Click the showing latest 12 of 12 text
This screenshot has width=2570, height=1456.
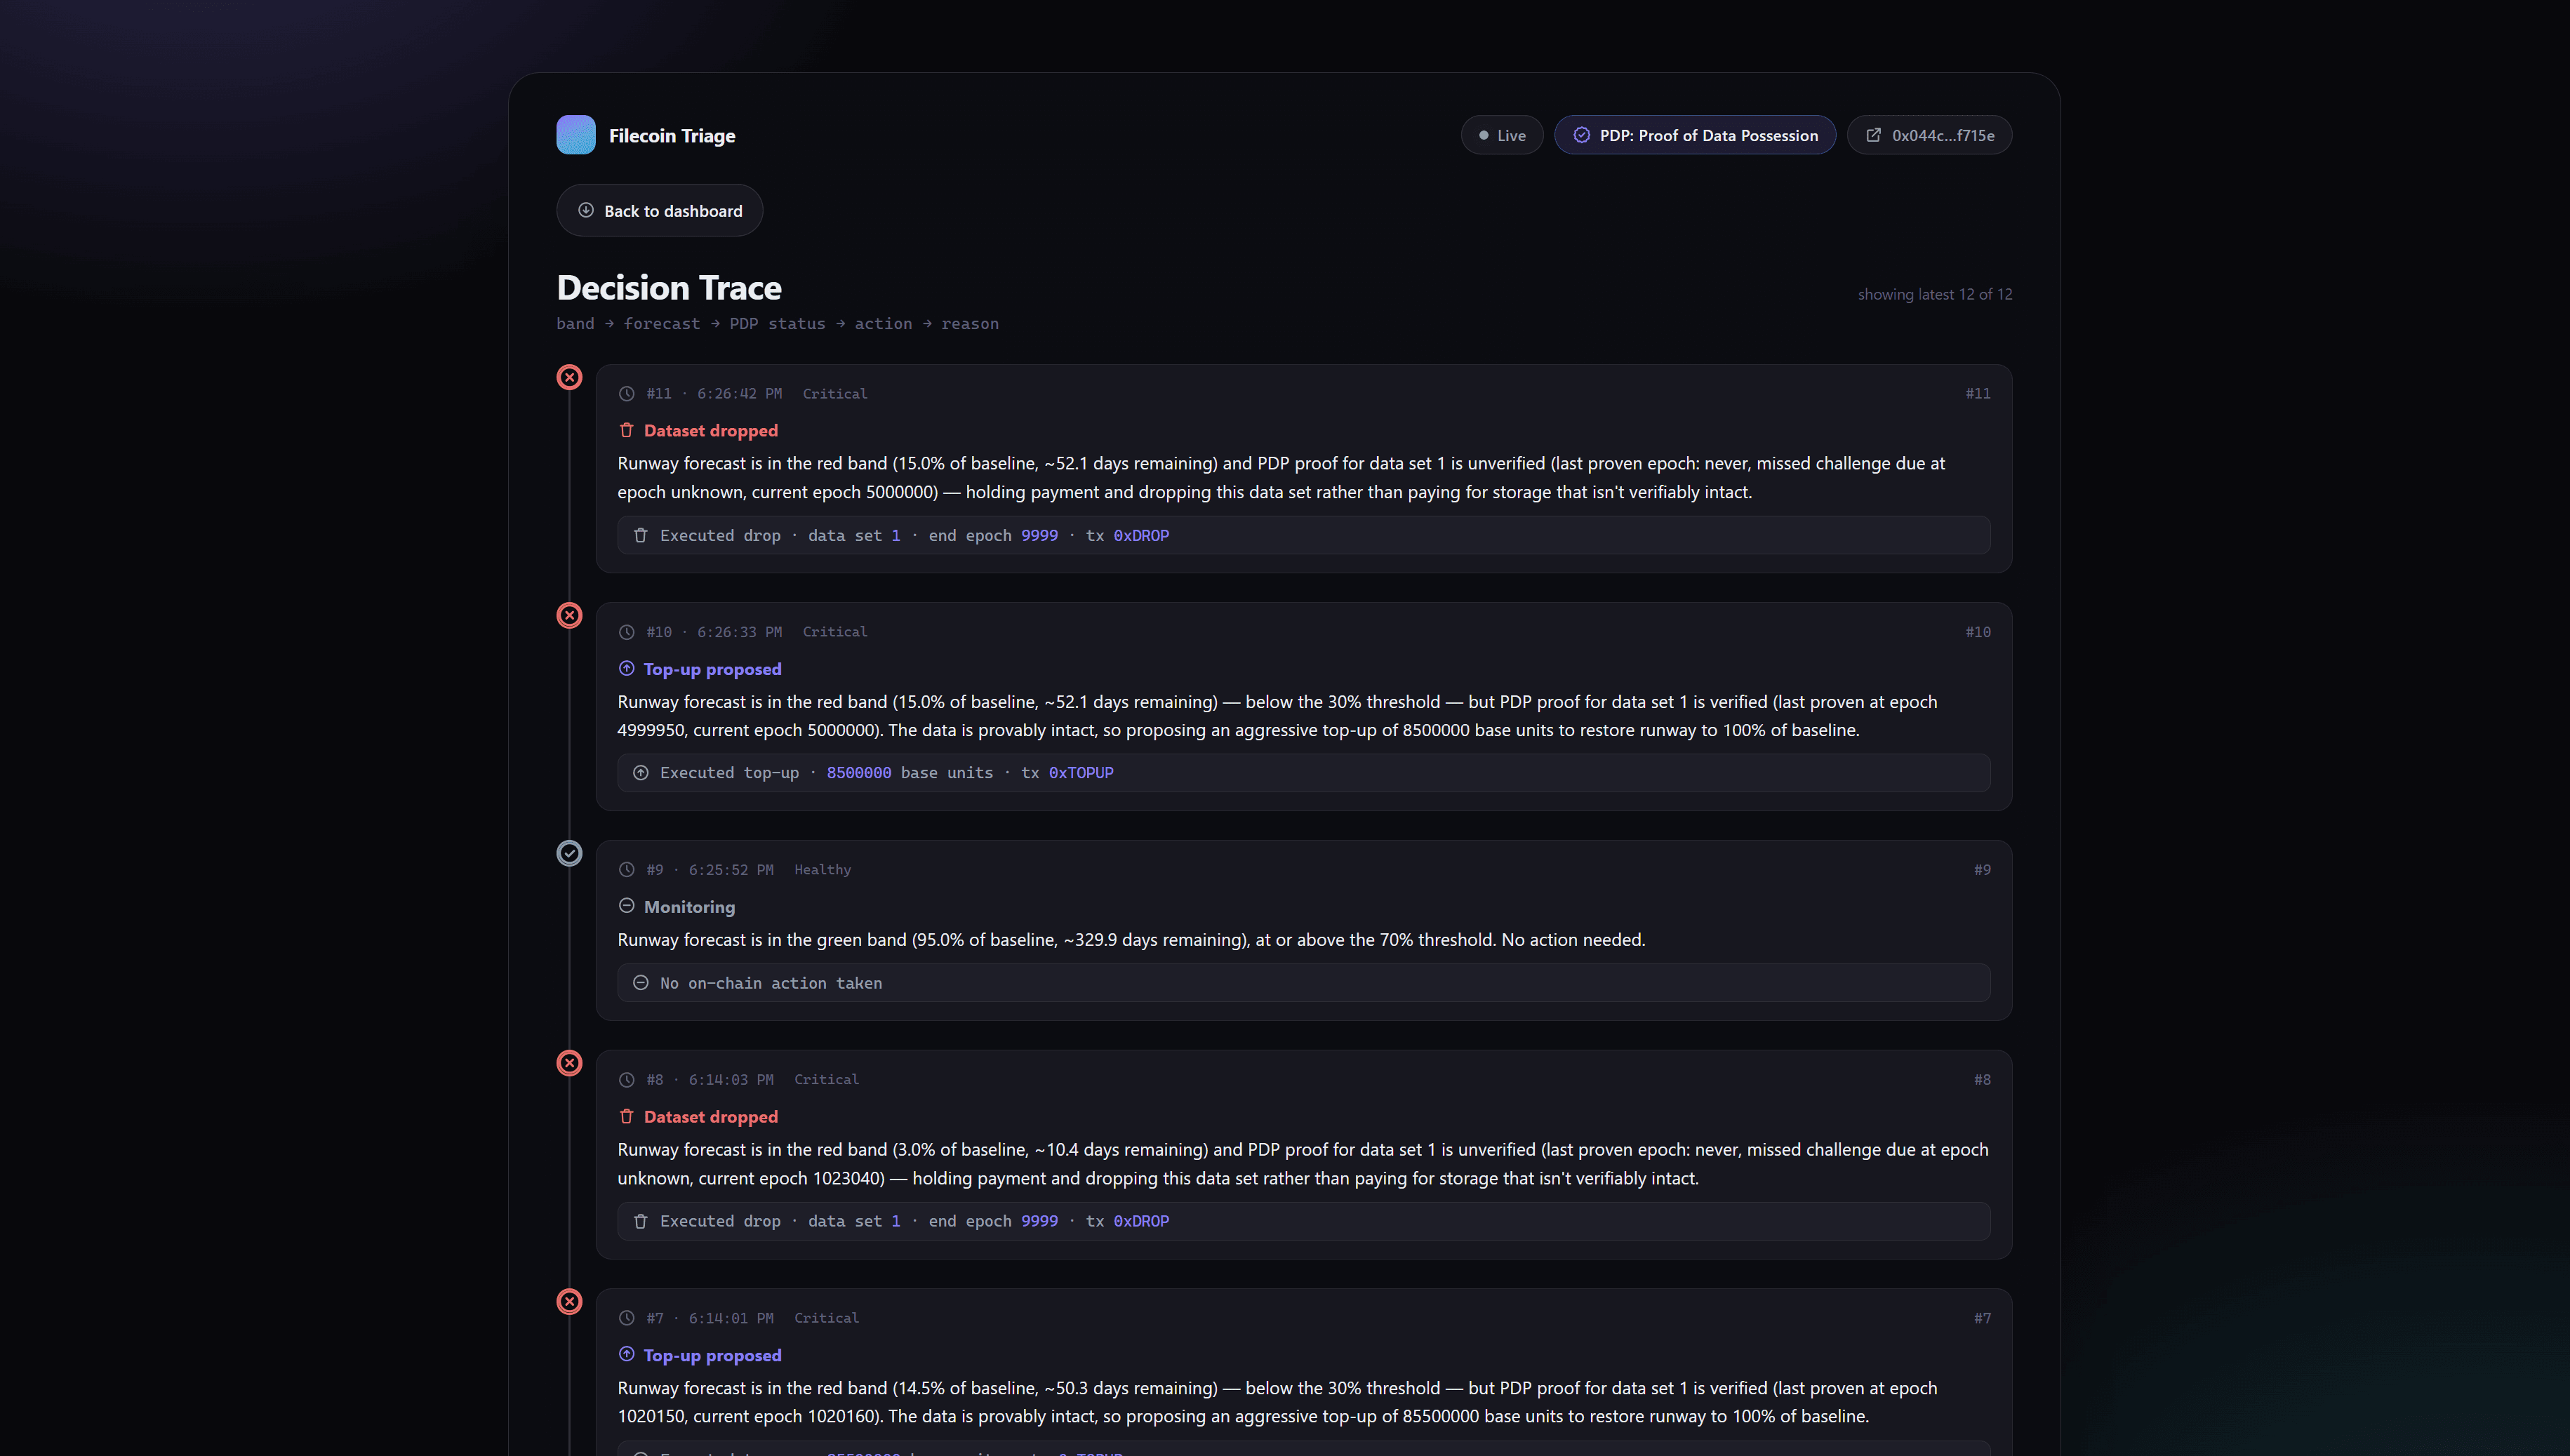pyautogui.click(x=1935, y=294)
